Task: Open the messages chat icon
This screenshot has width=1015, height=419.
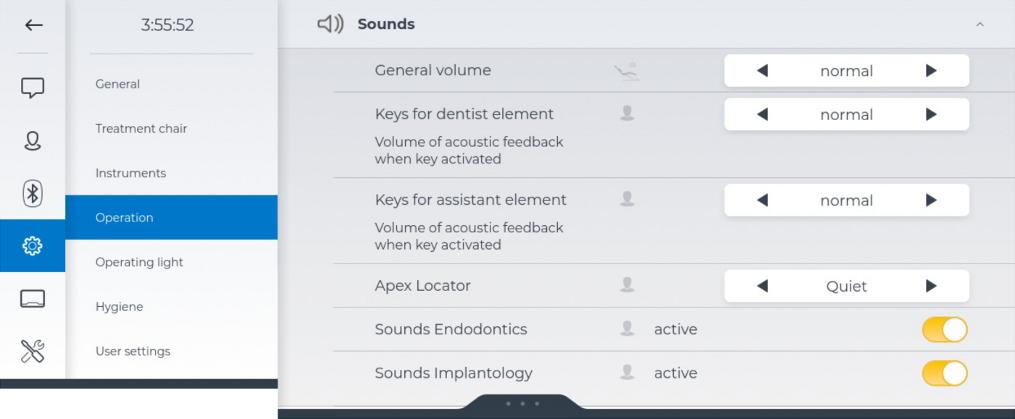Action: [x=33, y=88]
